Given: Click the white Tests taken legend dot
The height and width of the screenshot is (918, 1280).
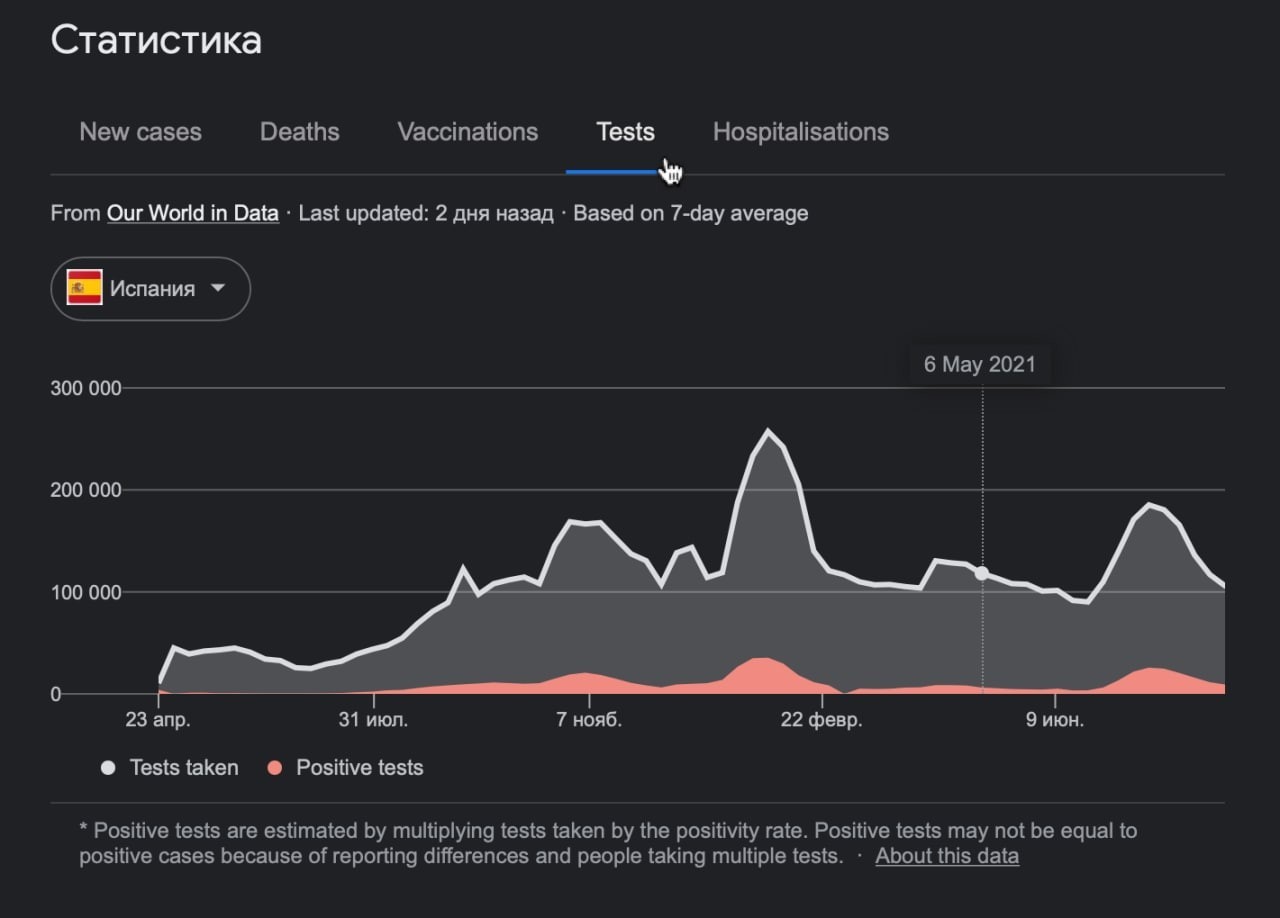Looking at the screenshot, I should [108, 768].
